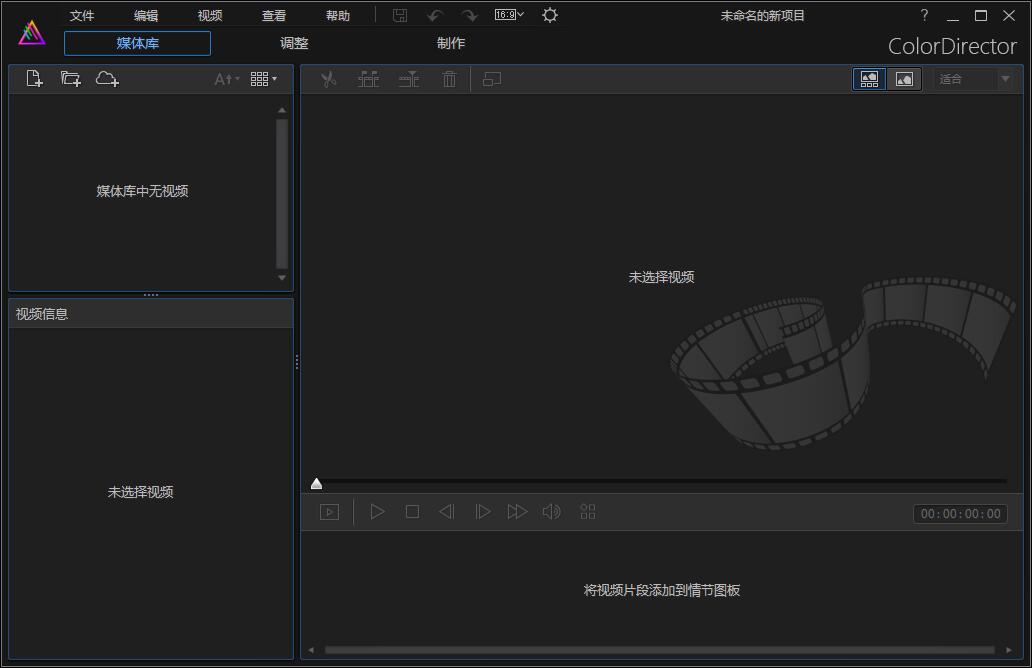Switch to the 制作 tab
1032x668 pixels.
point(451,43)
